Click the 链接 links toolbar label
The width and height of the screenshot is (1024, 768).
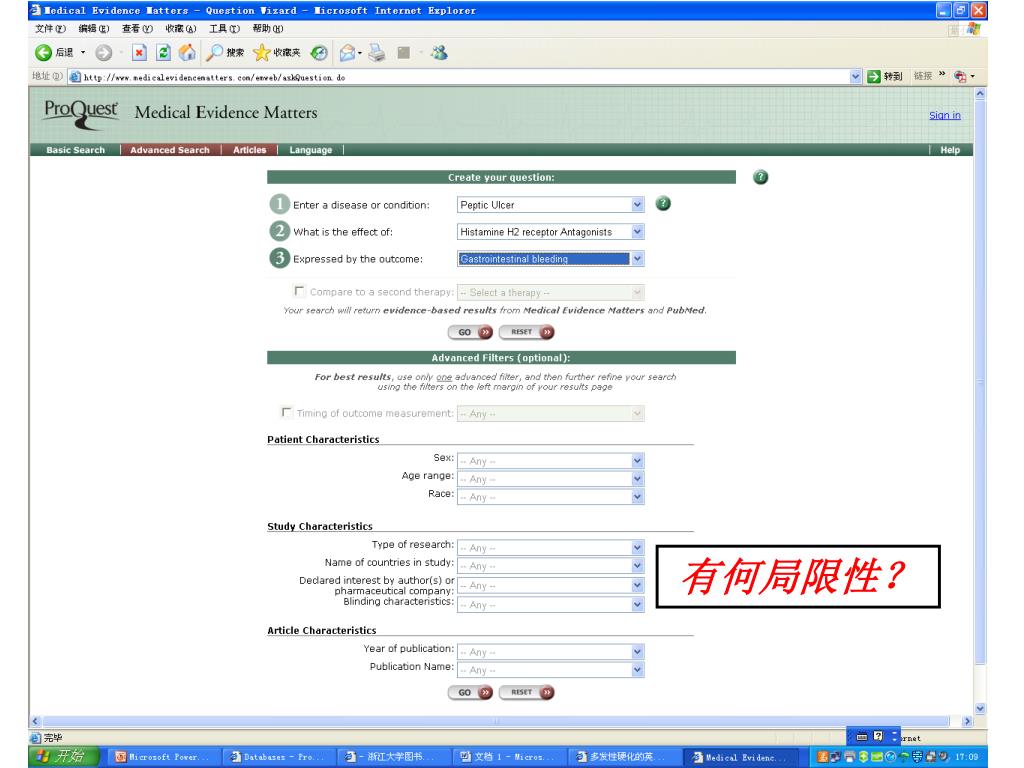click(922, 76)
